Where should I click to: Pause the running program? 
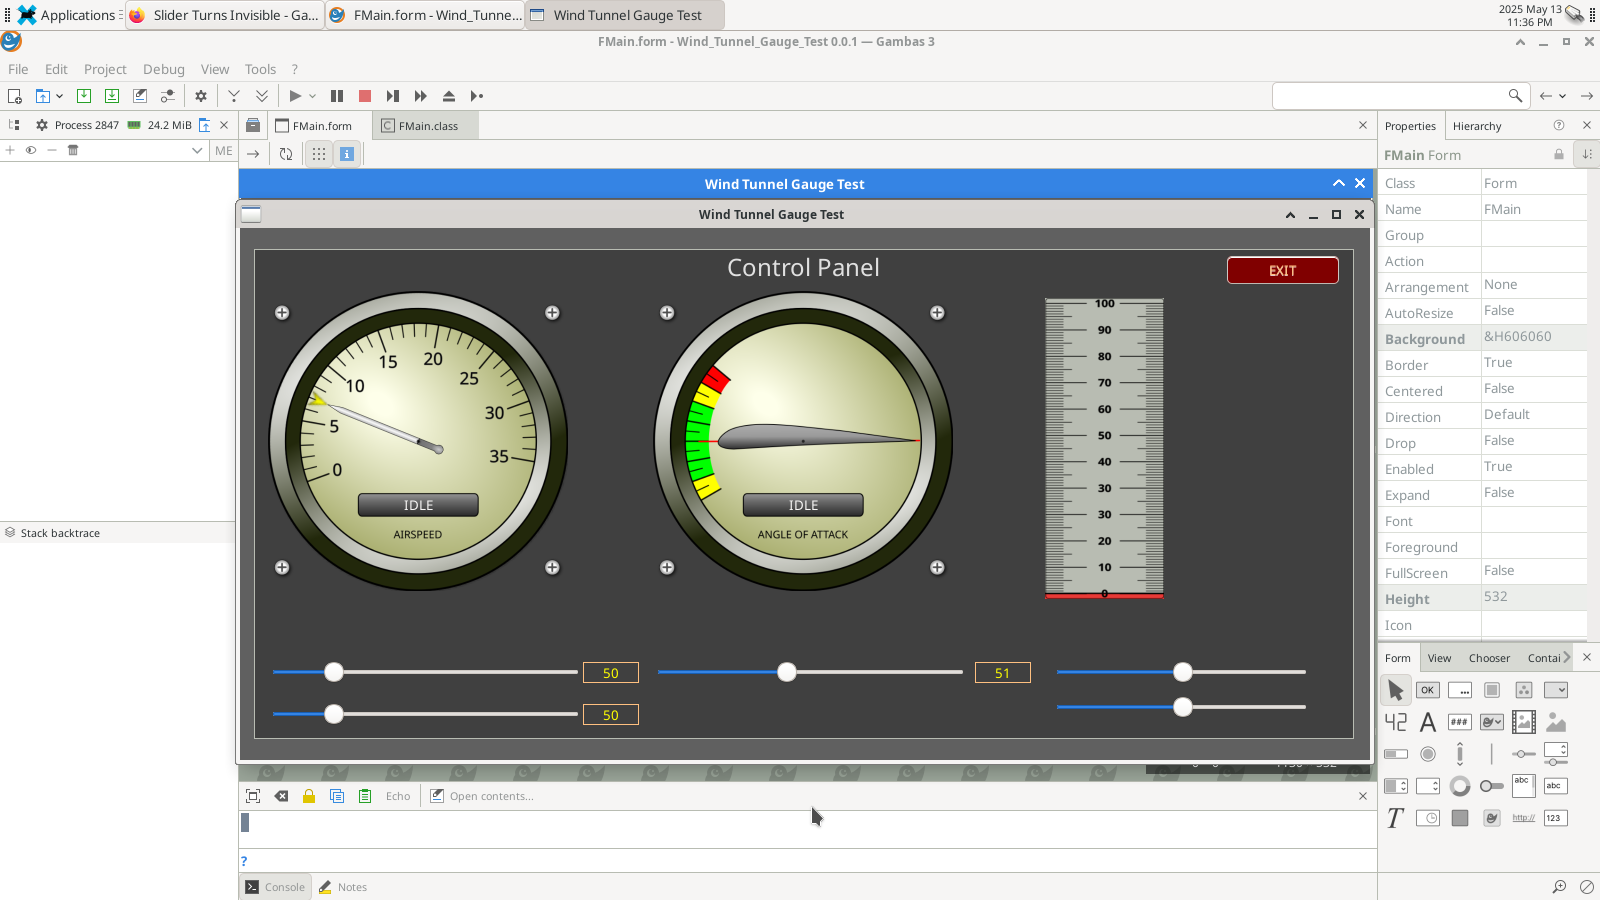(337, 96)
